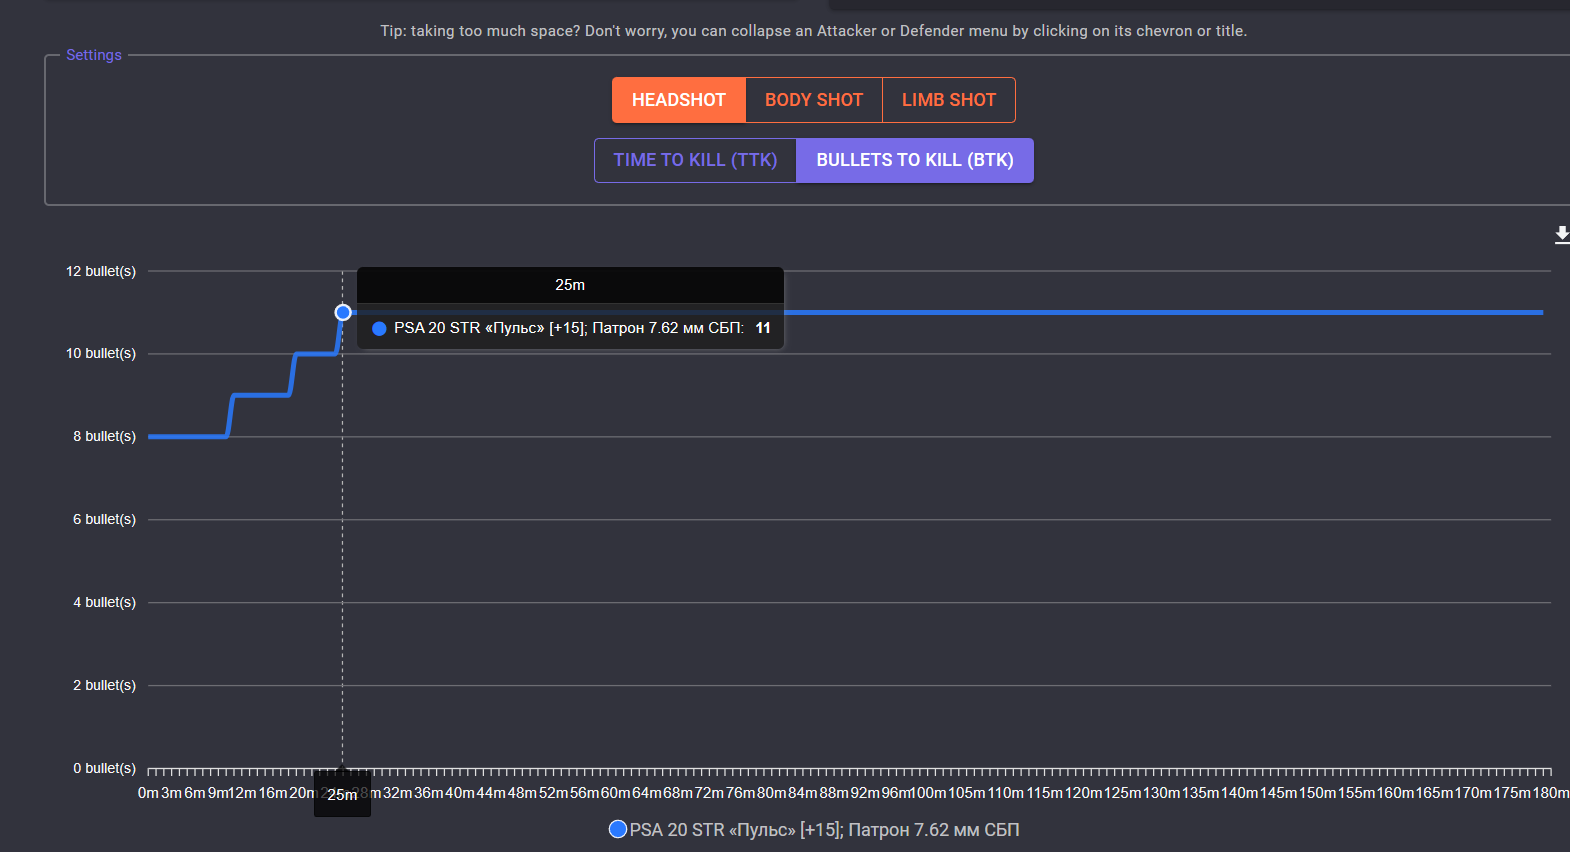
Task: Toggle PSA 20 STR legend entry below chart
Action: (814, 829)
